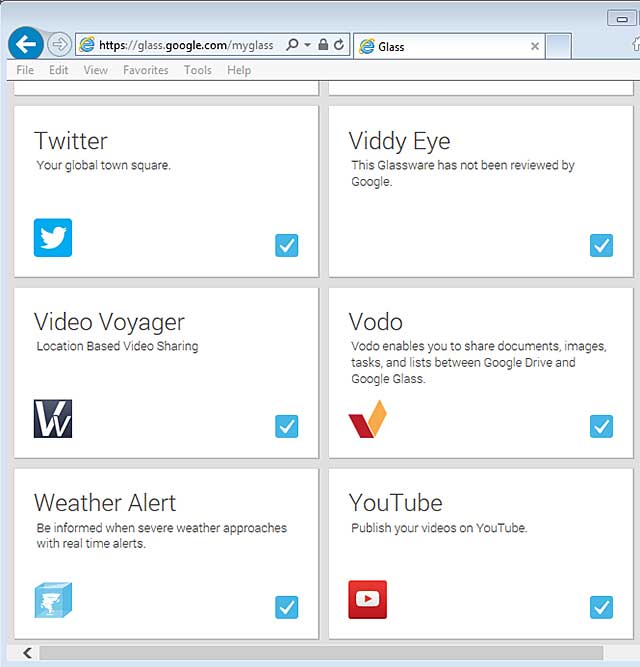This screenshot has height=667, width=640.
Task: Click the Video Voyager logo icon
Action: click(53, 419)
